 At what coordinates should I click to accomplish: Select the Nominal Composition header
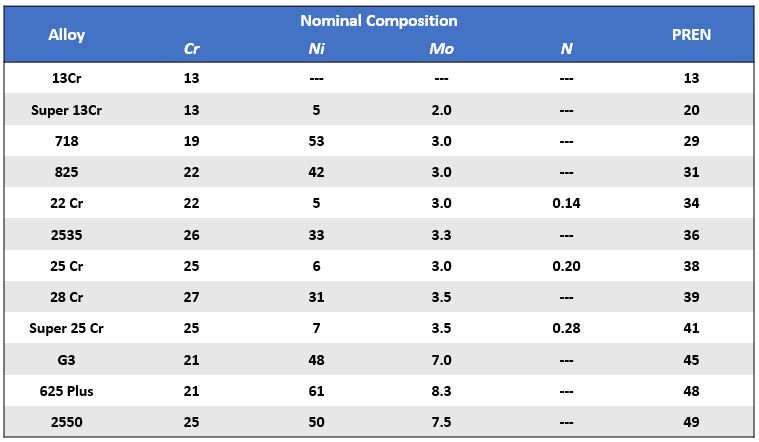click(379, 21)
